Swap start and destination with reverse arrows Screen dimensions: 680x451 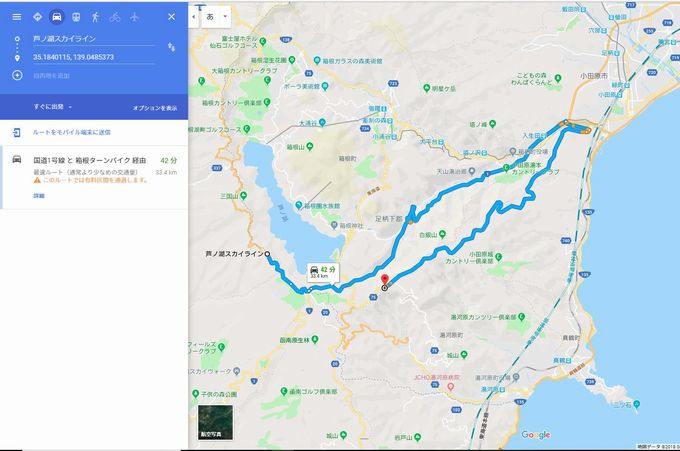[x=171, y=47]
